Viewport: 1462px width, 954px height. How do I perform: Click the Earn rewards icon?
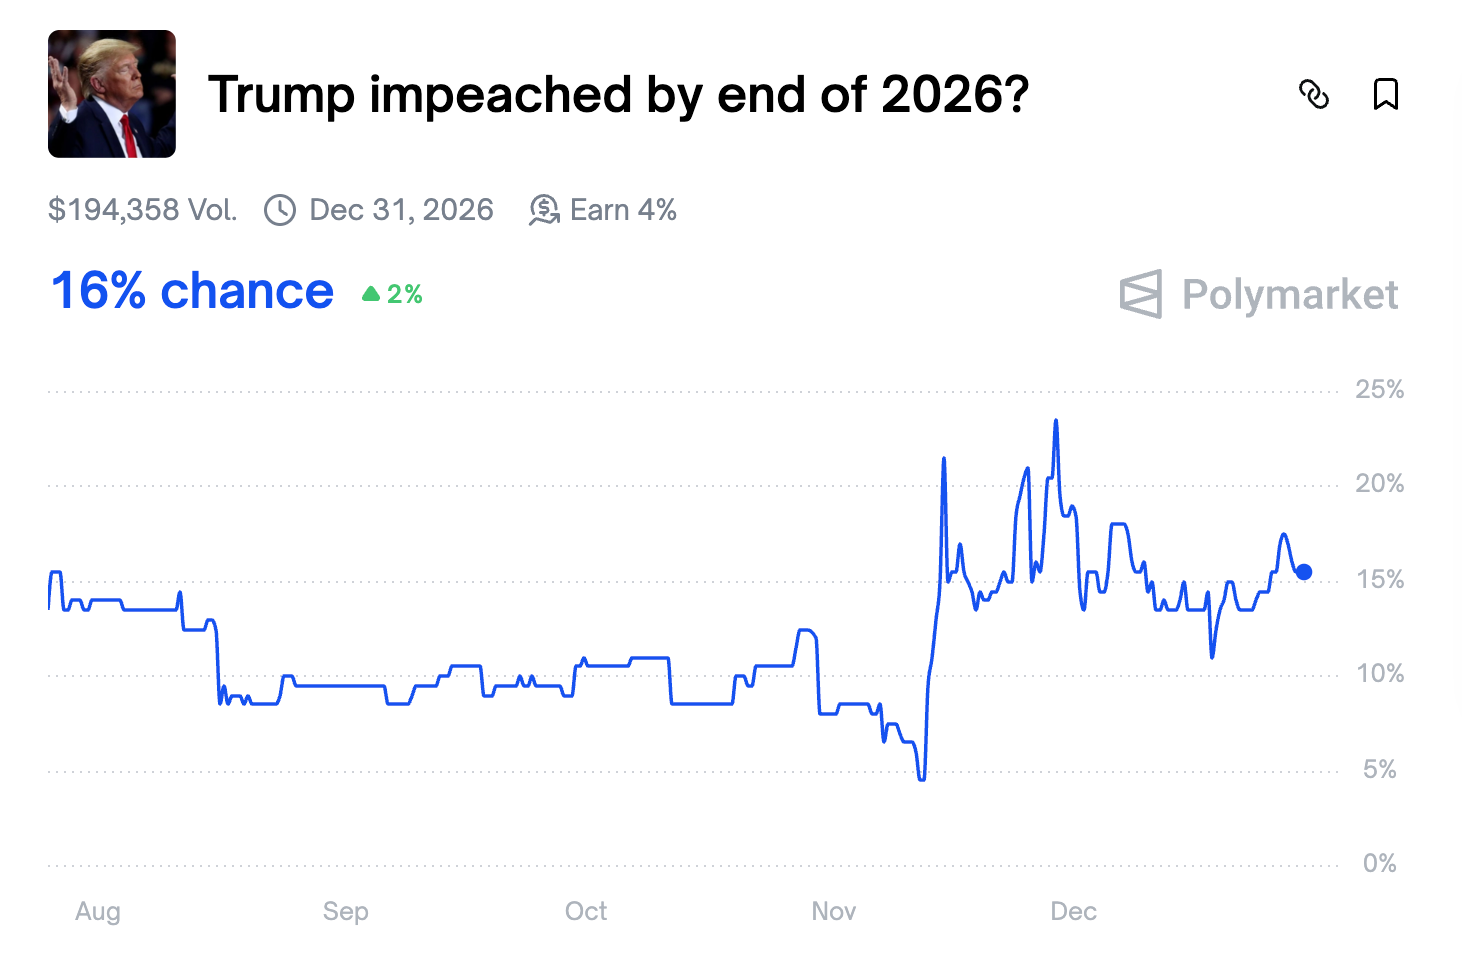pos(544,210)
